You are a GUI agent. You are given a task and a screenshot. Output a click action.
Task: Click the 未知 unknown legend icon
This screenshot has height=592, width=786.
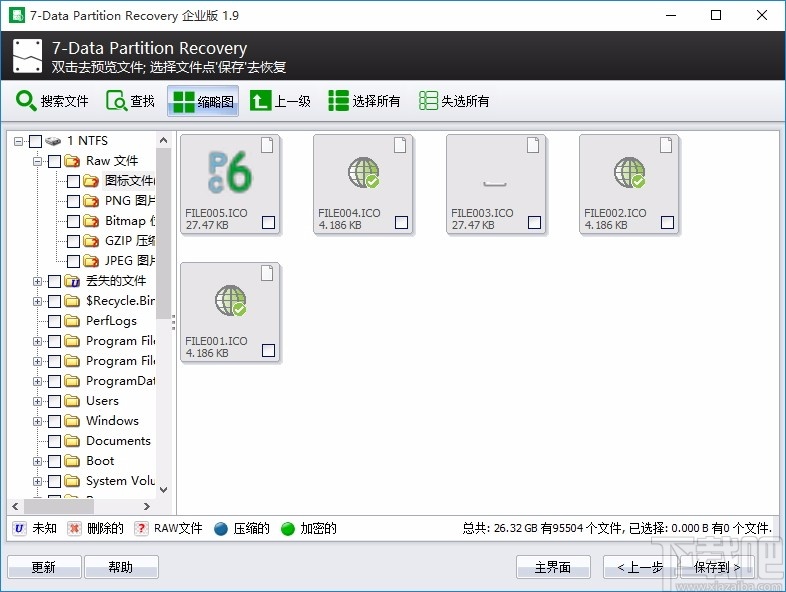click(x=19, y=528)
